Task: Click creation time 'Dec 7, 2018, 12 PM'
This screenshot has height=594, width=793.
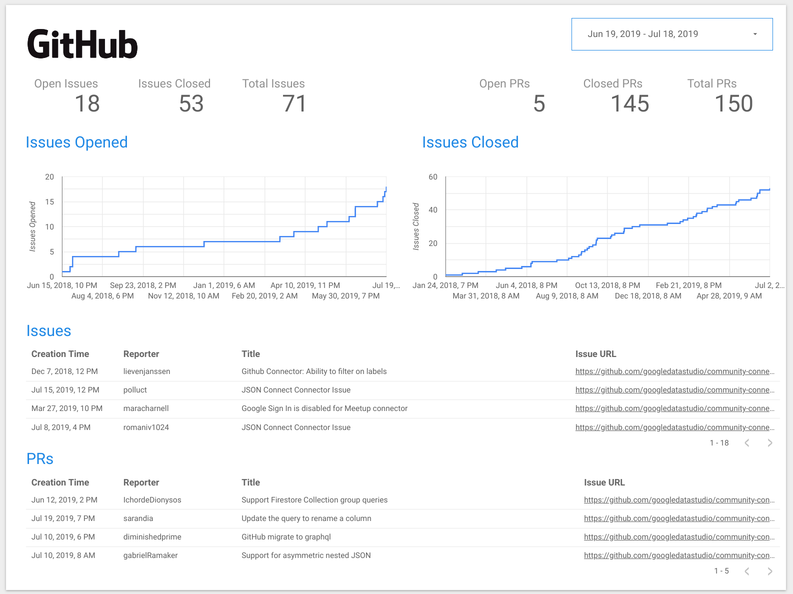Action: (x=65, y=372)
